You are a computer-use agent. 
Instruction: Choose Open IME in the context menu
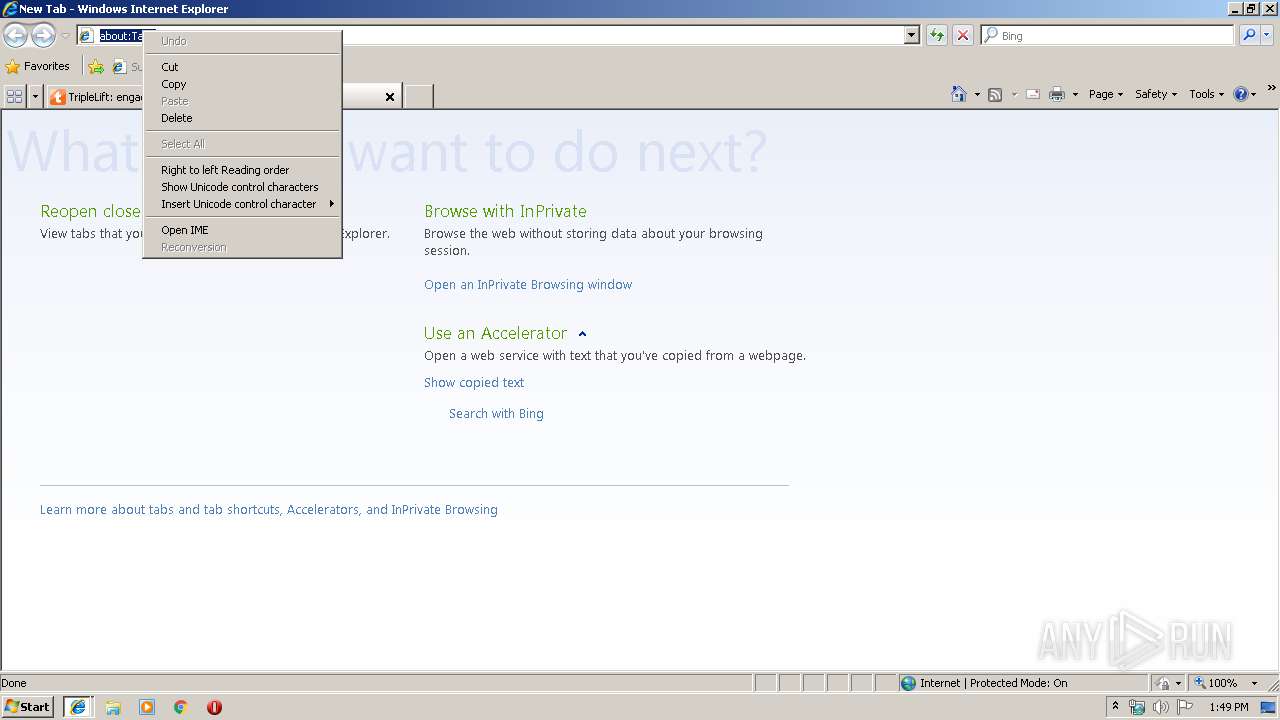point(243,230)
